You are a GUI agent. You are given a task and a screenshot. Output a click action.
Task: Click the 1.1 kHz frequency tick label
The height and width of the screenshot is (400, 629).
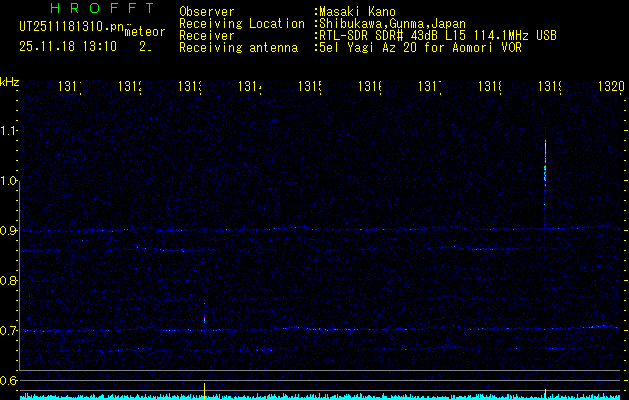9,131
